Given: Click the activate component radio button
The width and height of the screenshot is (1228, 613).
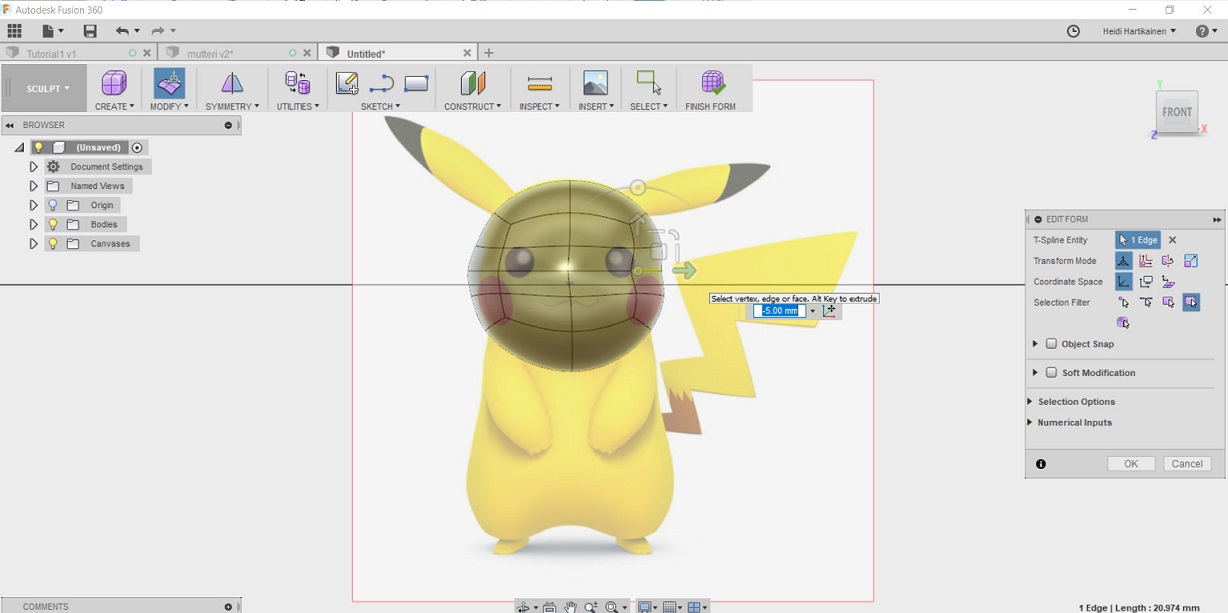Looking at the screenshot, I should click(x=138, y=147).
